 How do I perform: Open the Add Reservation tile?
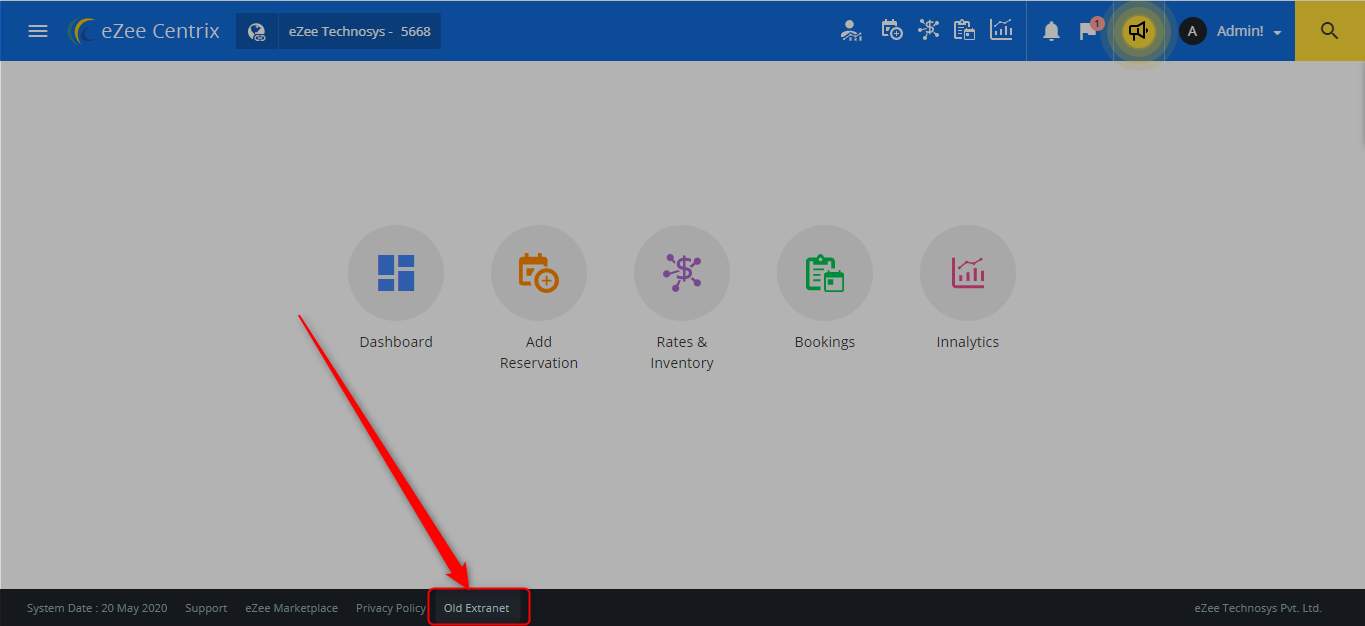pos(539,273)
